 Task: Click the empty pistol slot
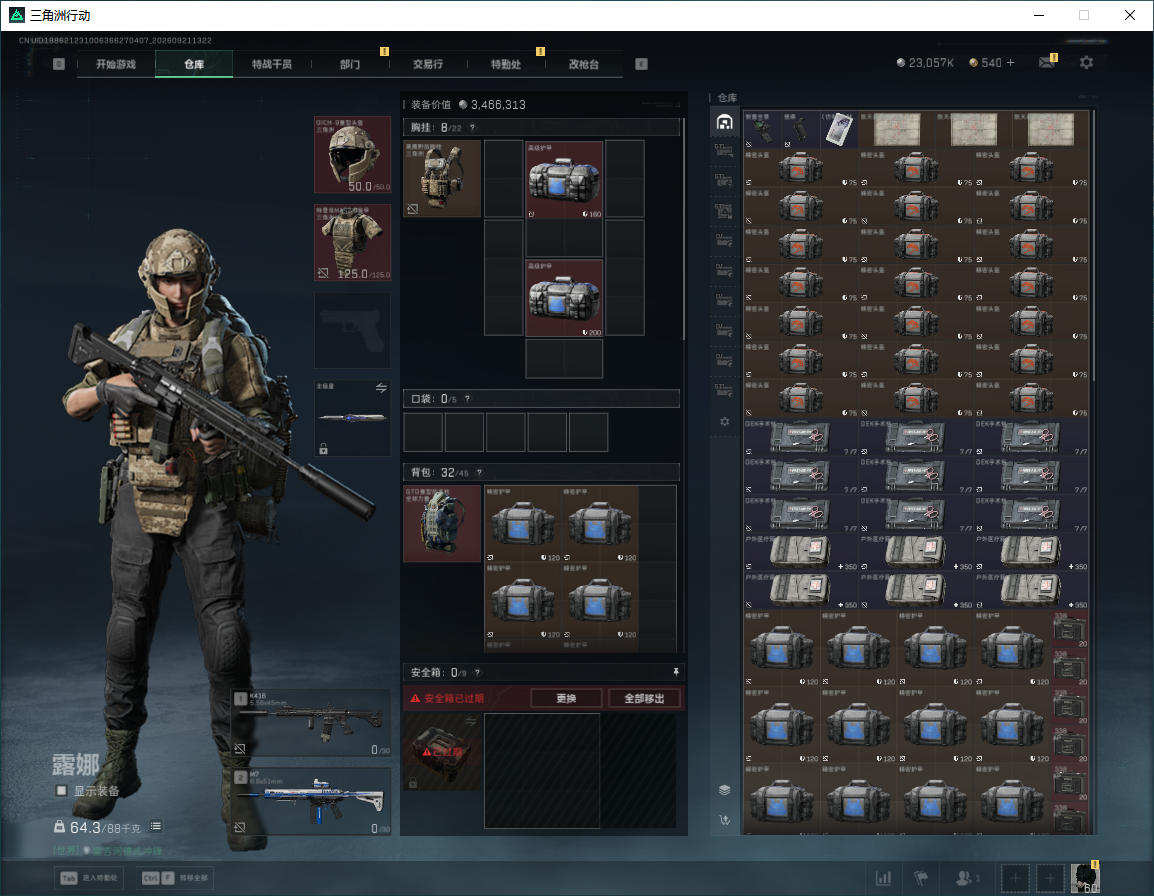coord(353,331)
